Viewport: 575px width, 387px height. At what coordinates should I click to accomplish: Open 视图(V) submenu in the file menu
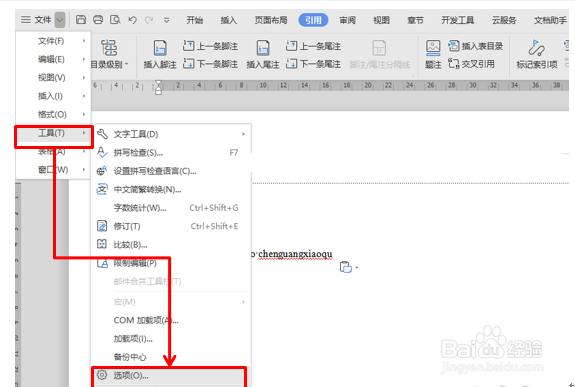[53, 77]
